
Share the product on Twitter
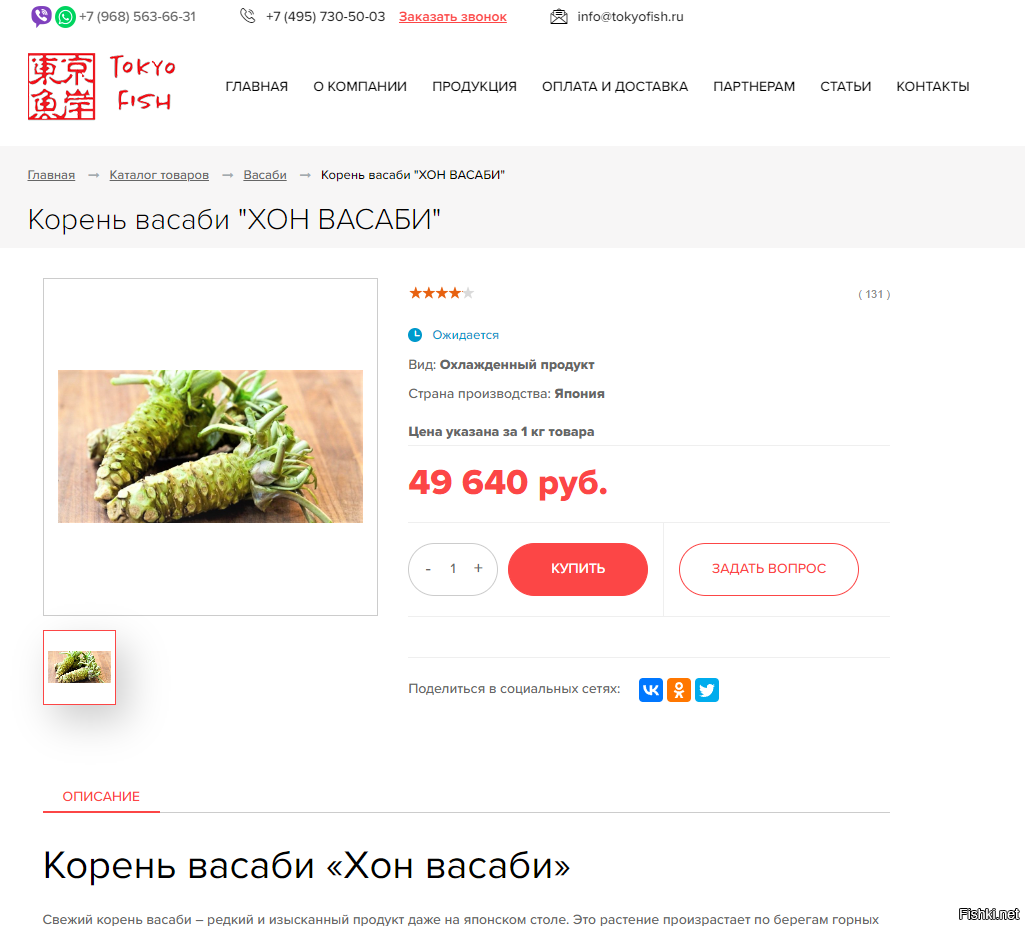[707, 689]
